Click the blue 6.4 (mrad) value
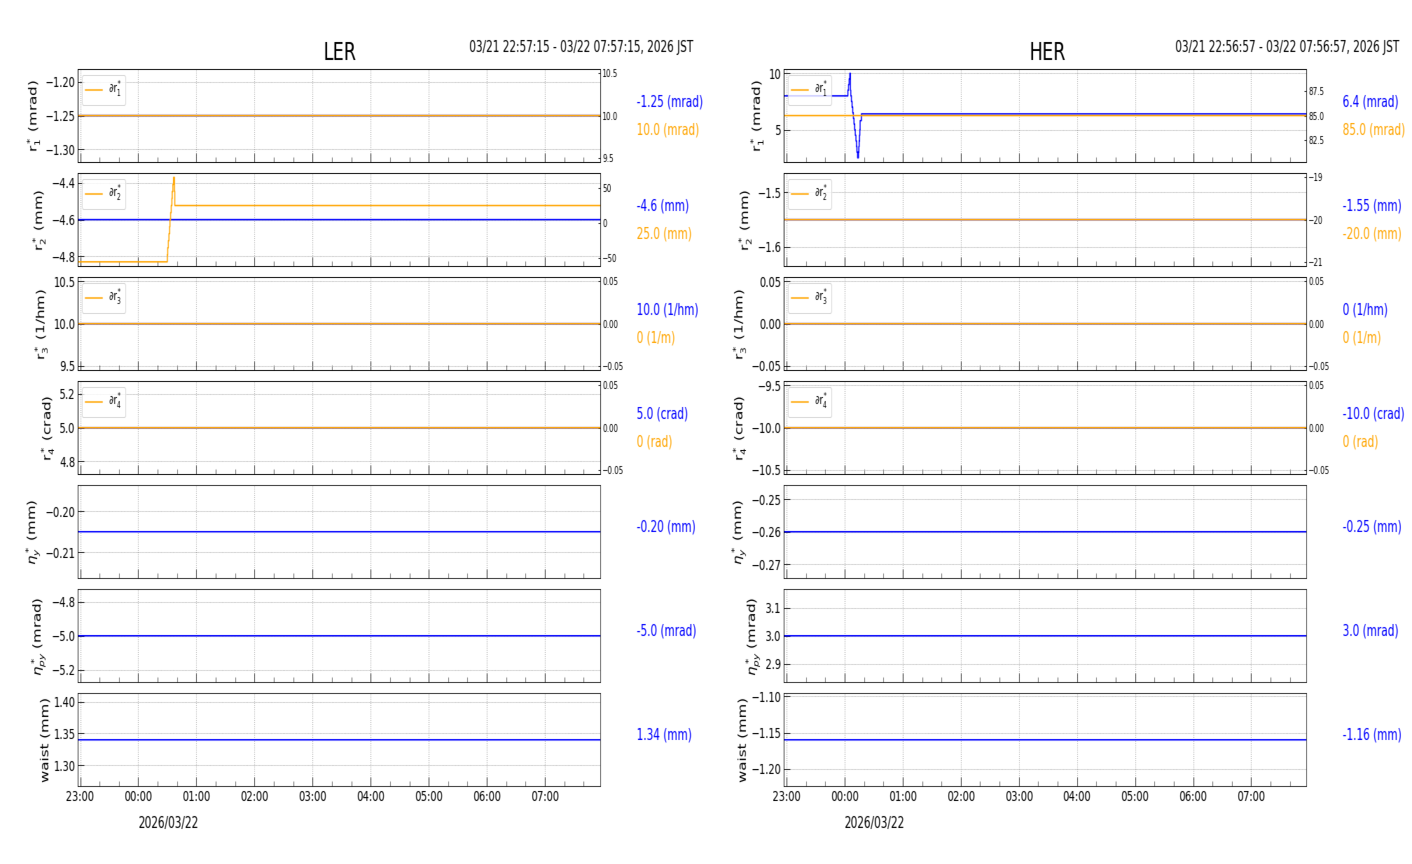1412x864 pixels. click(x=1370, y=101)
